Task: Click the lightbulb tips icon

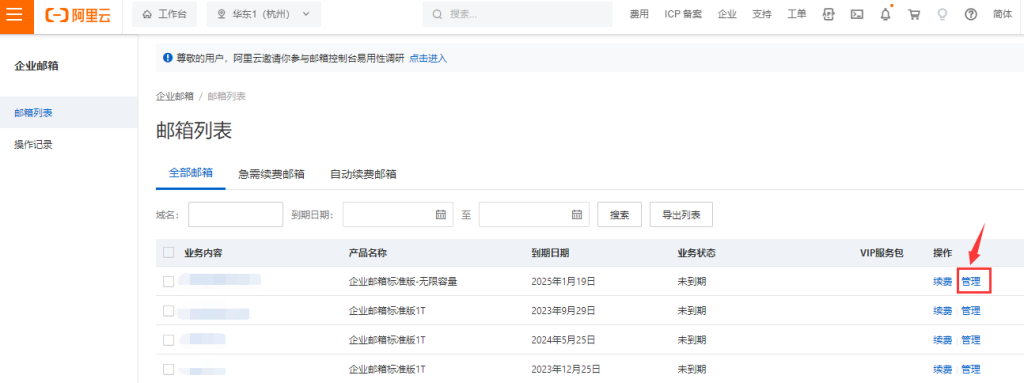Action: coord(942,14)
